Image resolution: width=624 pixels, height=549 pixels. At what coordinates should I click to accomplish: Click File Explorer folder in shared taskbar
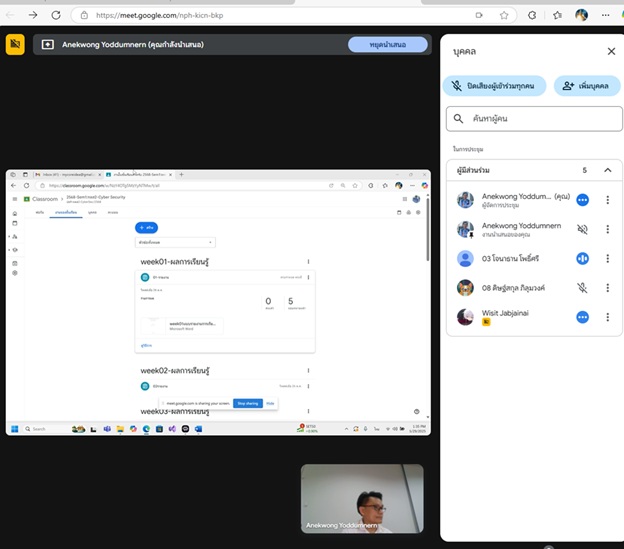tap(120, 429)
